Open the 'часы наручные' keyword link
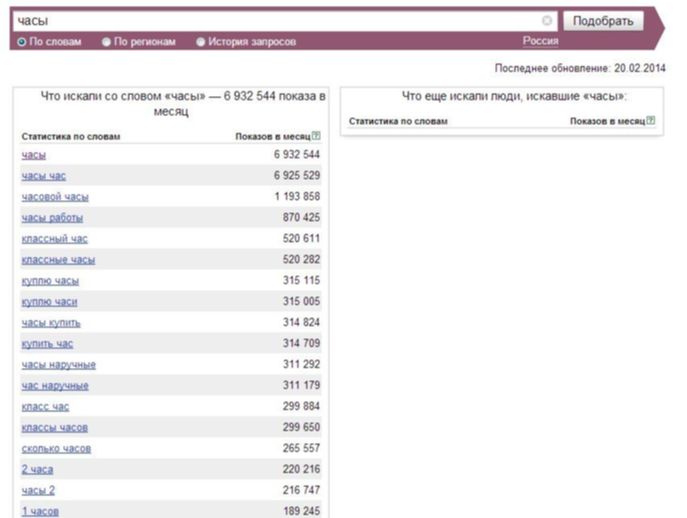 tap(58, 365)
